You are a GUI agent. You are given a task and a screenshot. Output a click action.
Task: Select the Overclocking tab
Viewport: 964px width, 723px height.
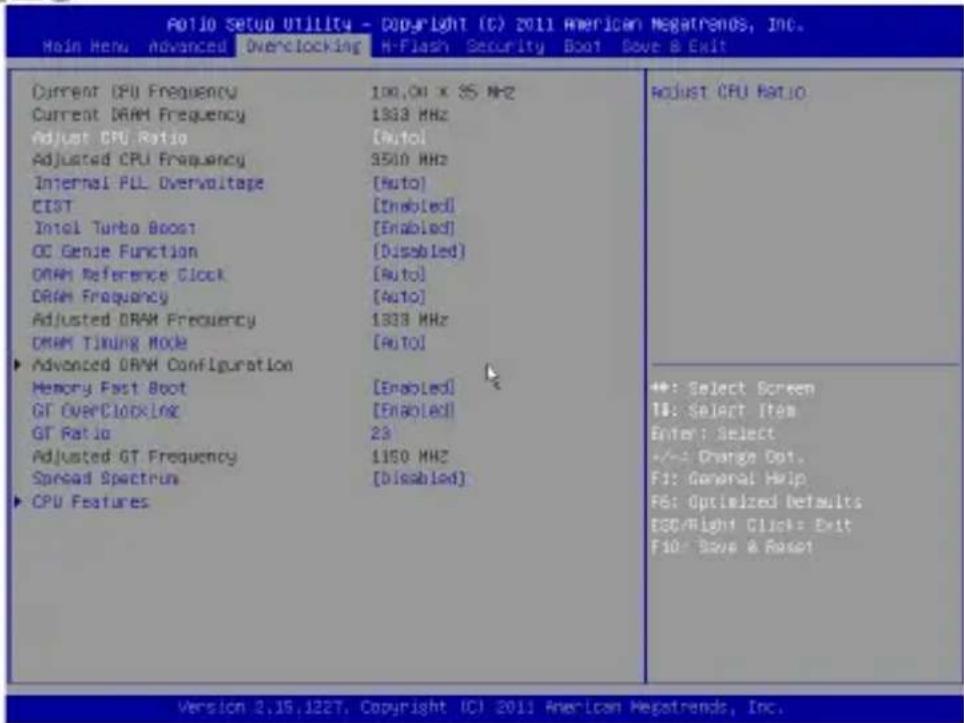[x=303, y=47]
